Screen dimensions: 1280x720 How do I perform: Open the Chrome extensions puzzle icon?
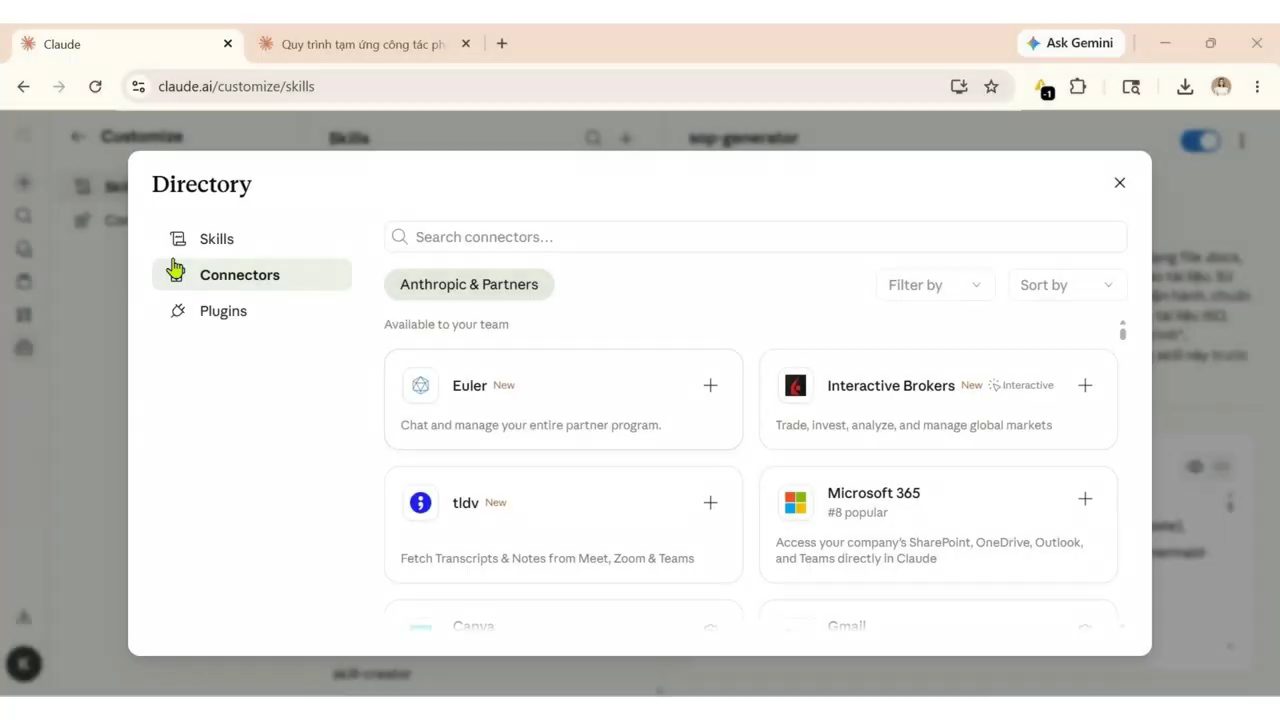click(1078, 87)
